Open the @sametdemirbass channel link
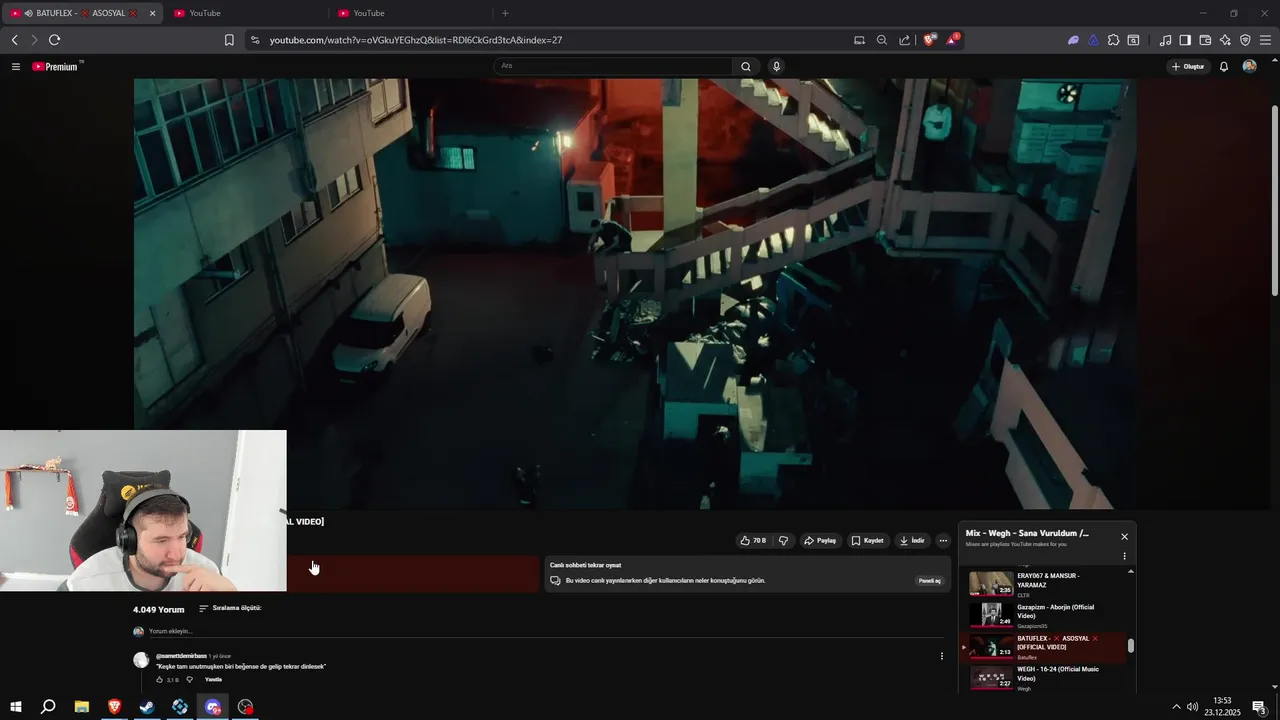The height and width of the screenshot is (720, 1280). [x=181, y=656]
